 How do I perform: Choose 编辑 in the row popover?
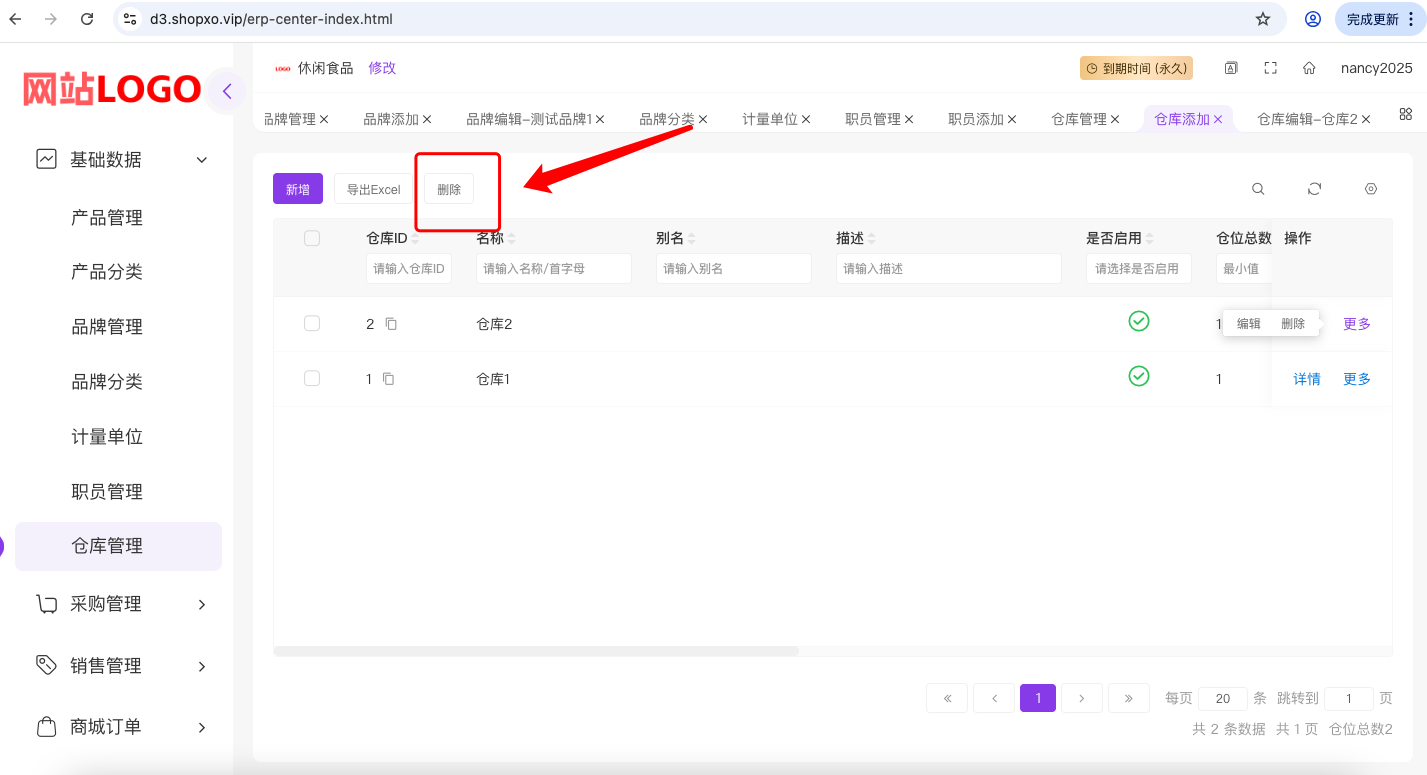(x=1249, y=324)
